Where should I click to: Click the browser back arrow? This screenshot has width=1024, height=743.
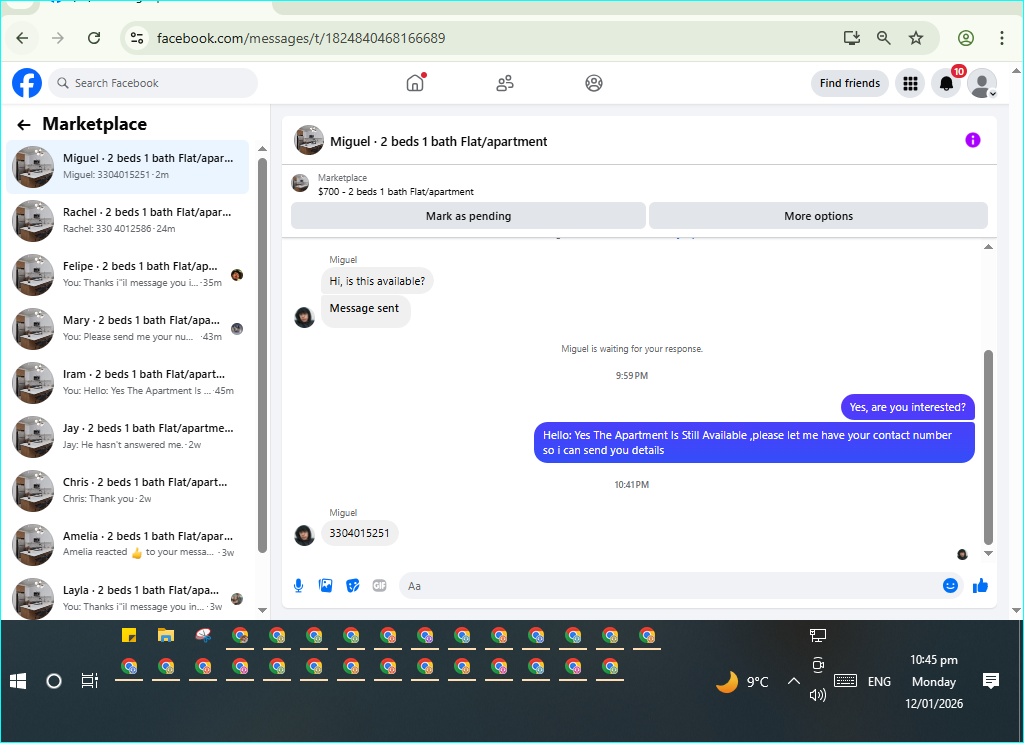coord(22,38)
